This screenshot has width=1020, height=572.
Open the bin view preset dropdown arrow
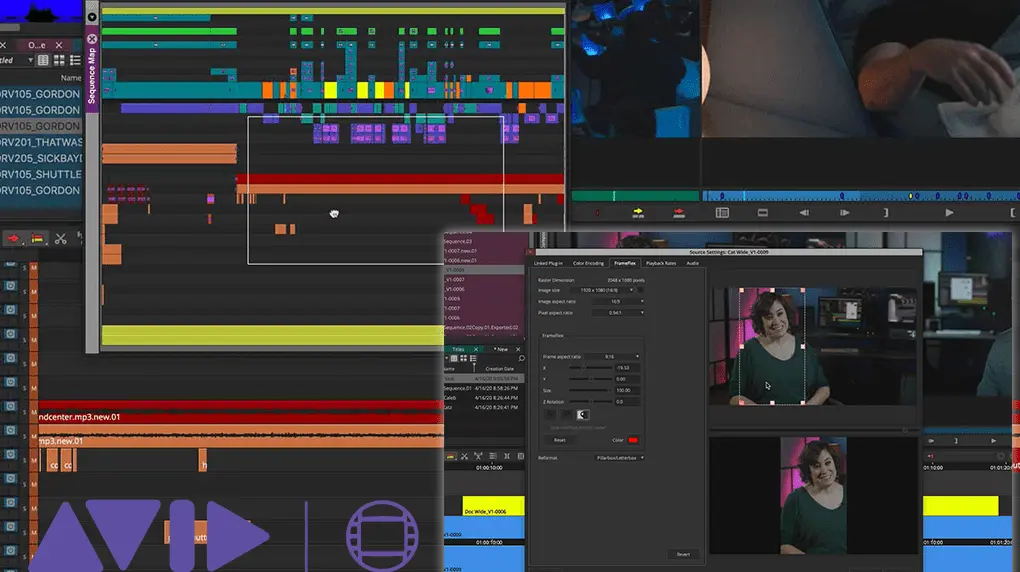click(30, 61)
